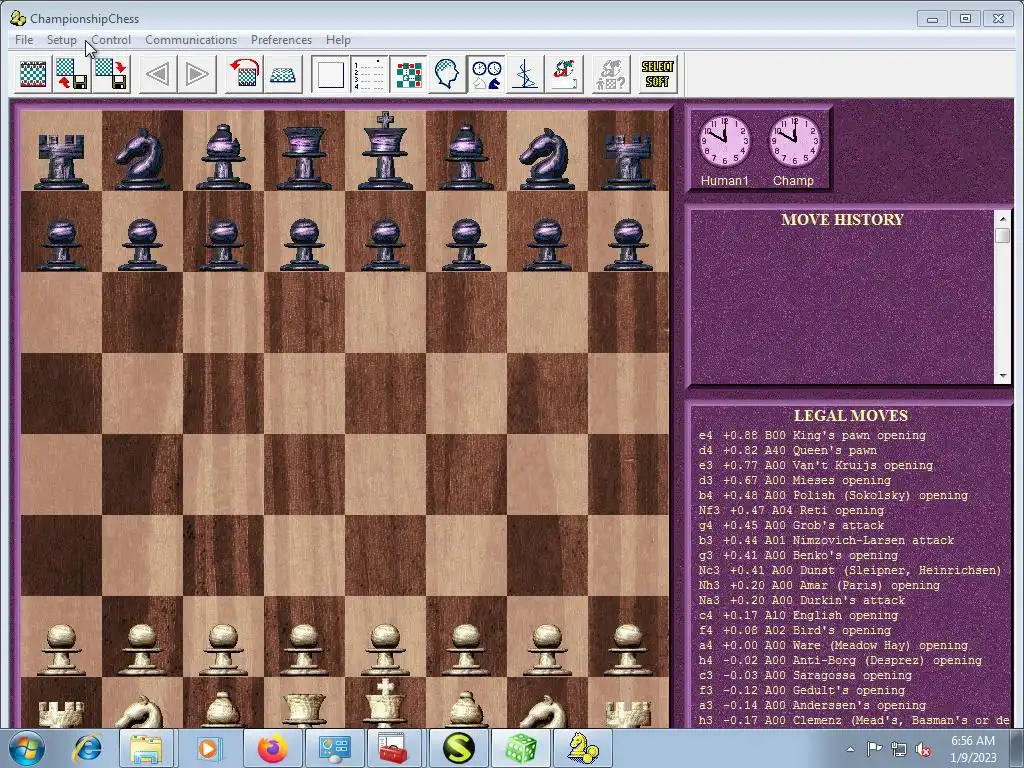Choose legal move Nf3 Reti opening
1024x768 pixels.
click(791, 511)
